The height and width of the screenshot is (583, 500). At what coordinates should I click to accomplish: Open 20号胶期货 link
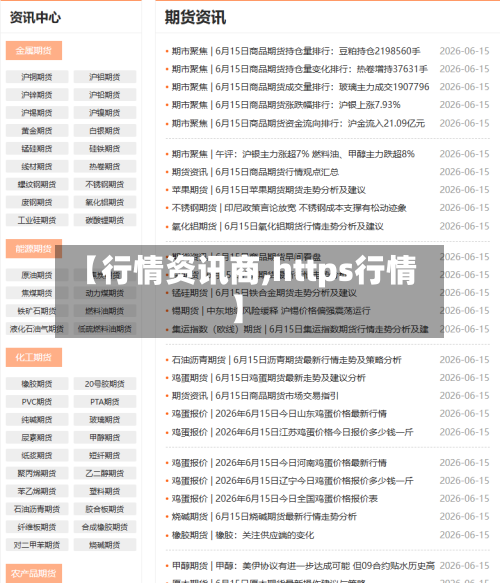pyautogui.click(x=105, y=384)
